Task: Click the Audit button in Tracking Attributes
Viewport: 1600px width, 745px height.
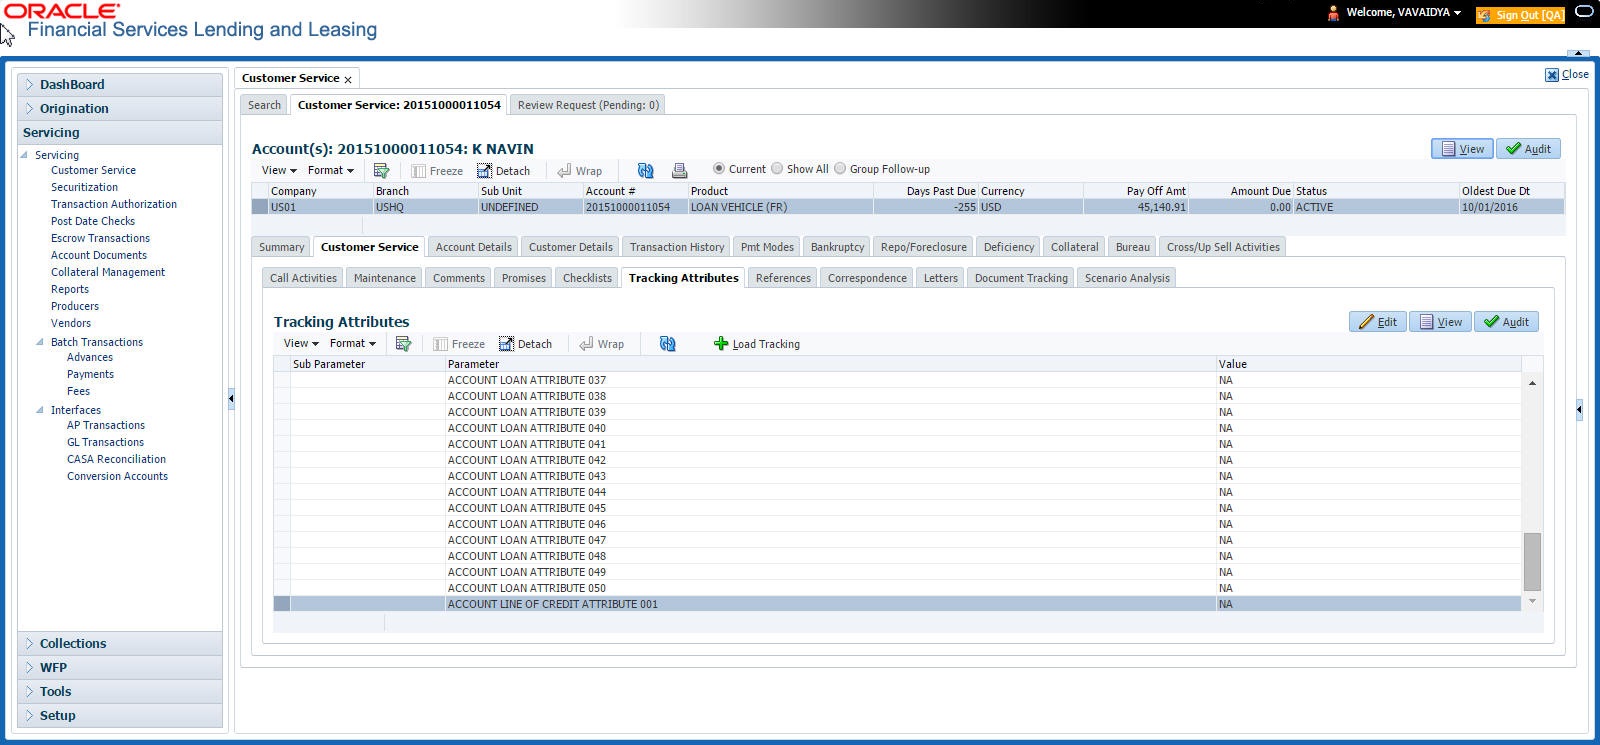Action: [1506, 322]
